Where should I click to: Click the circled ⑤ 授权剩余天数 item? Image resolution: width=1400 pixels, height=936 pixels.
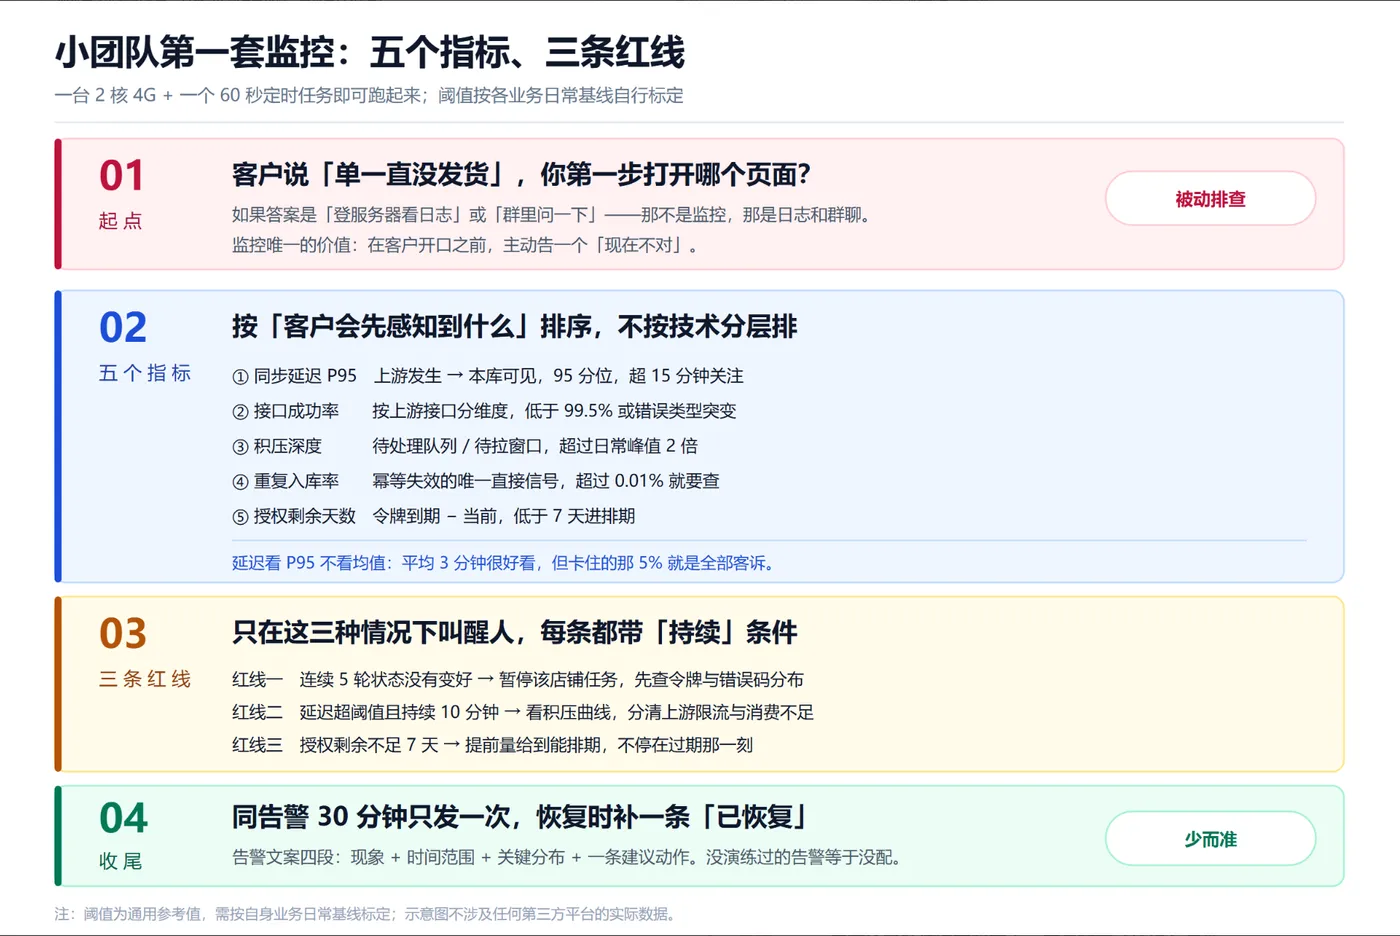(x=294, y=516)
